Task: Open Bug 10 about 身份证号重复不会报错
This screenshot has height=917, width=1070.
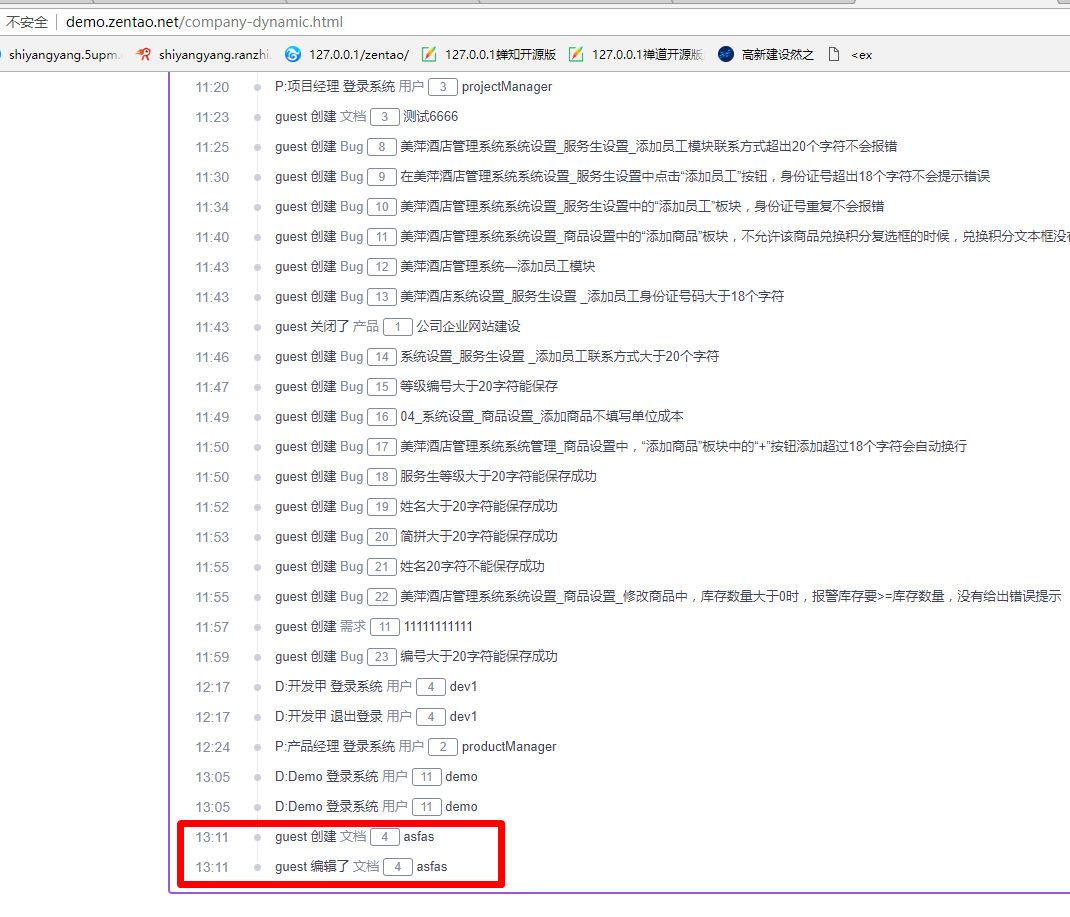Action: click(642, 207)
